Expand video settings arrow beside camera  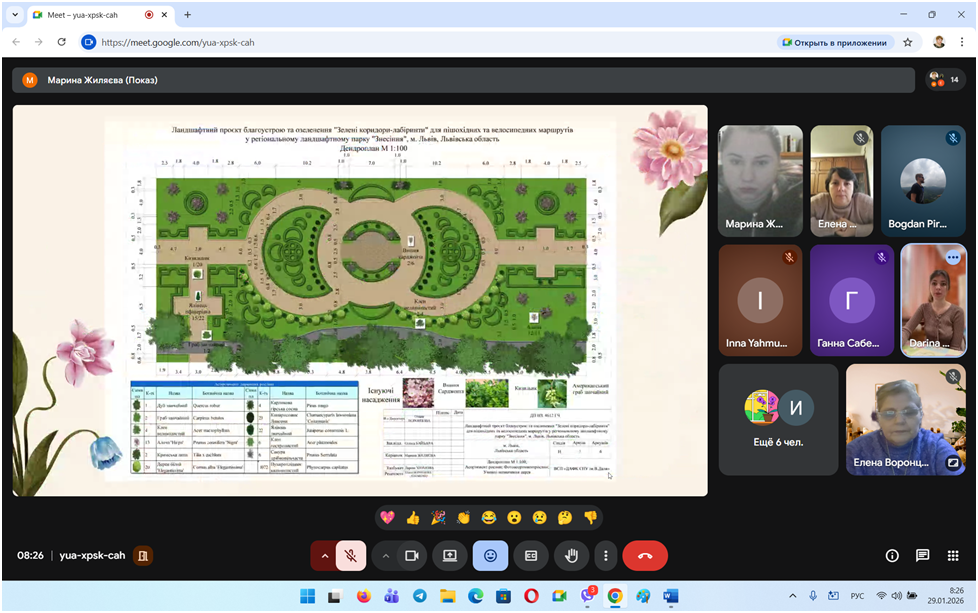click(x=385, y=555)
